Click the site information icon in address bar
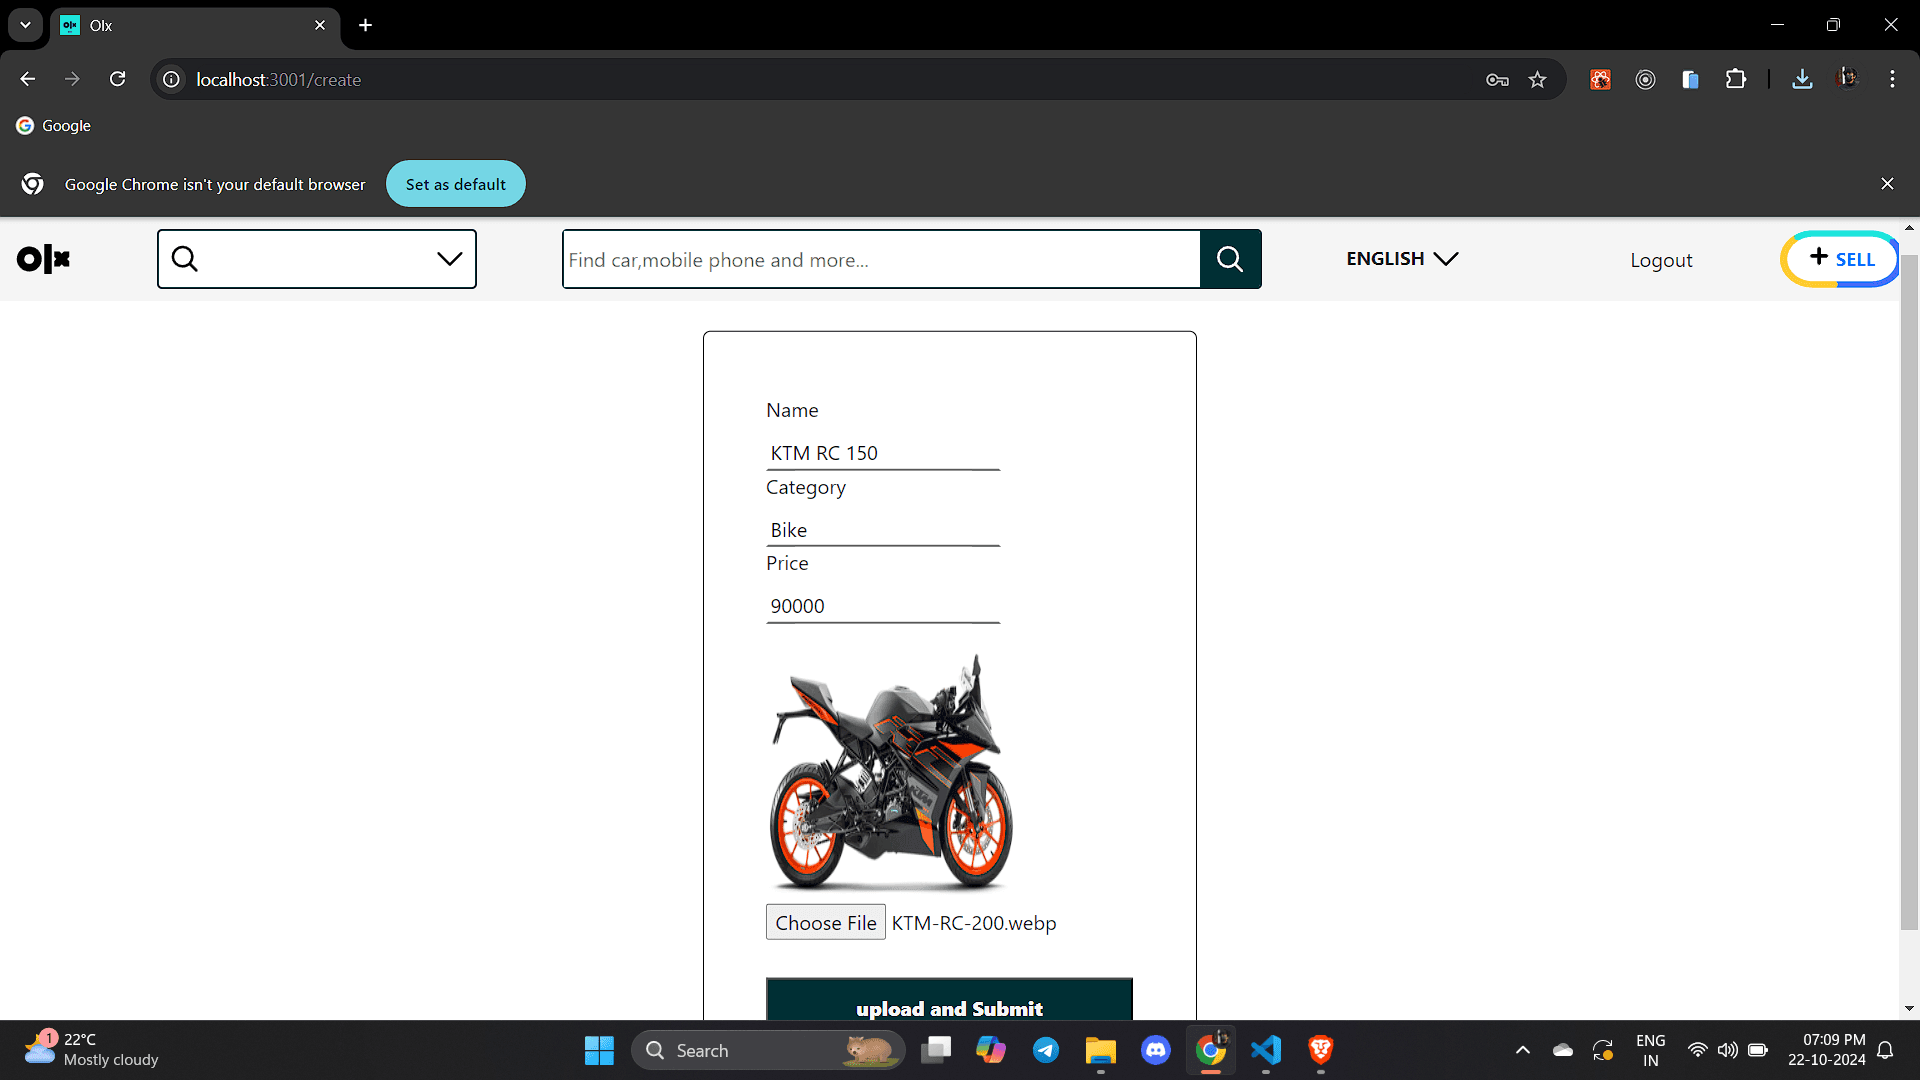The width and height of the screenshot is (1920, 1080). click(172, 79)
